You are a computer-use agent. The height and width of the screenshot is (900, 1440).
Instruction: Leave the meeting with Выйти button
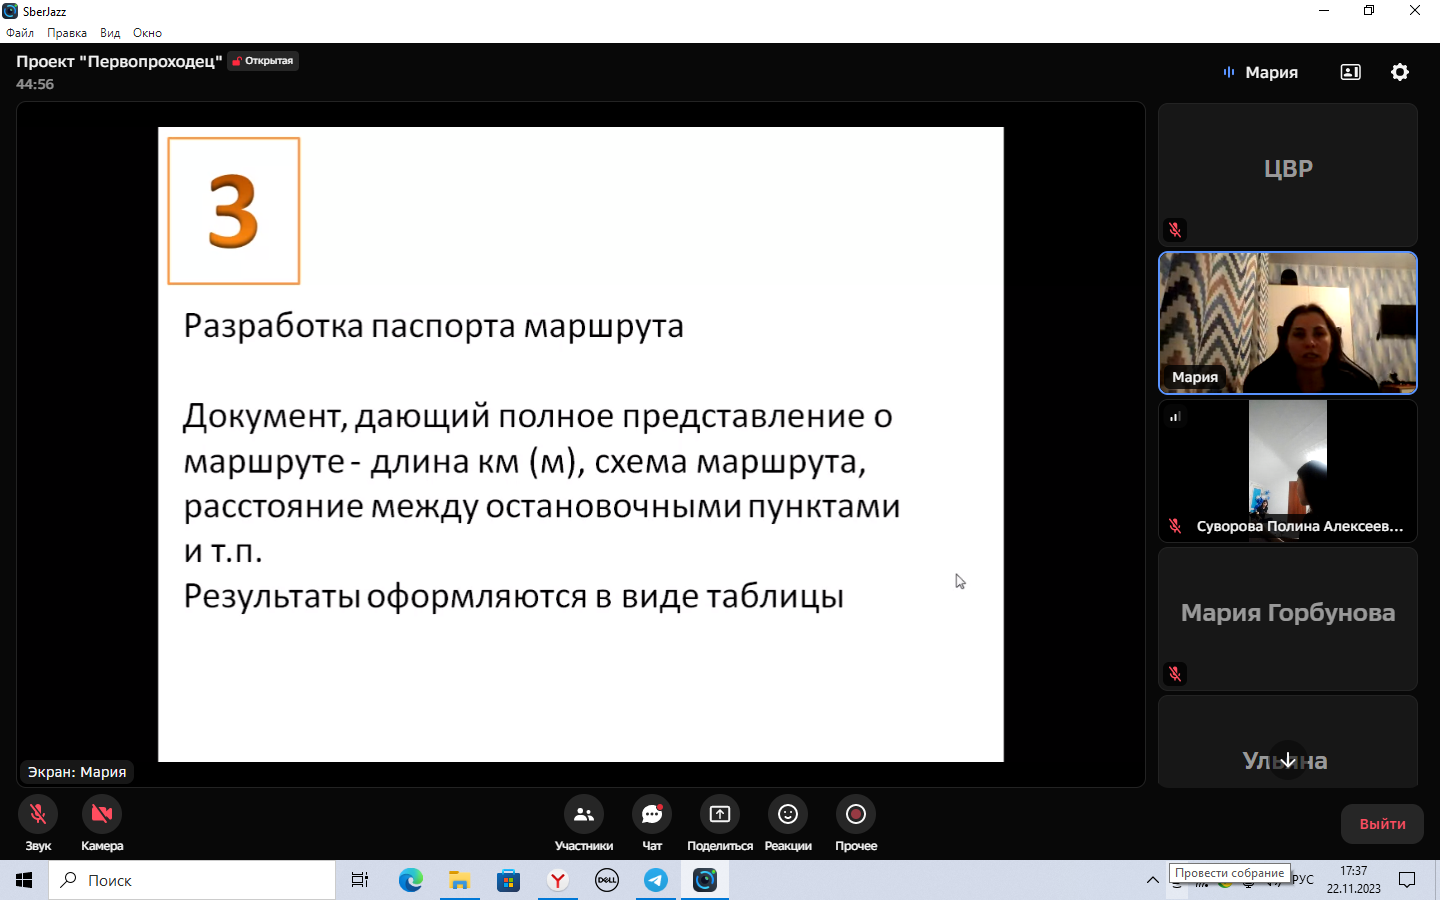coord(1382,824)
